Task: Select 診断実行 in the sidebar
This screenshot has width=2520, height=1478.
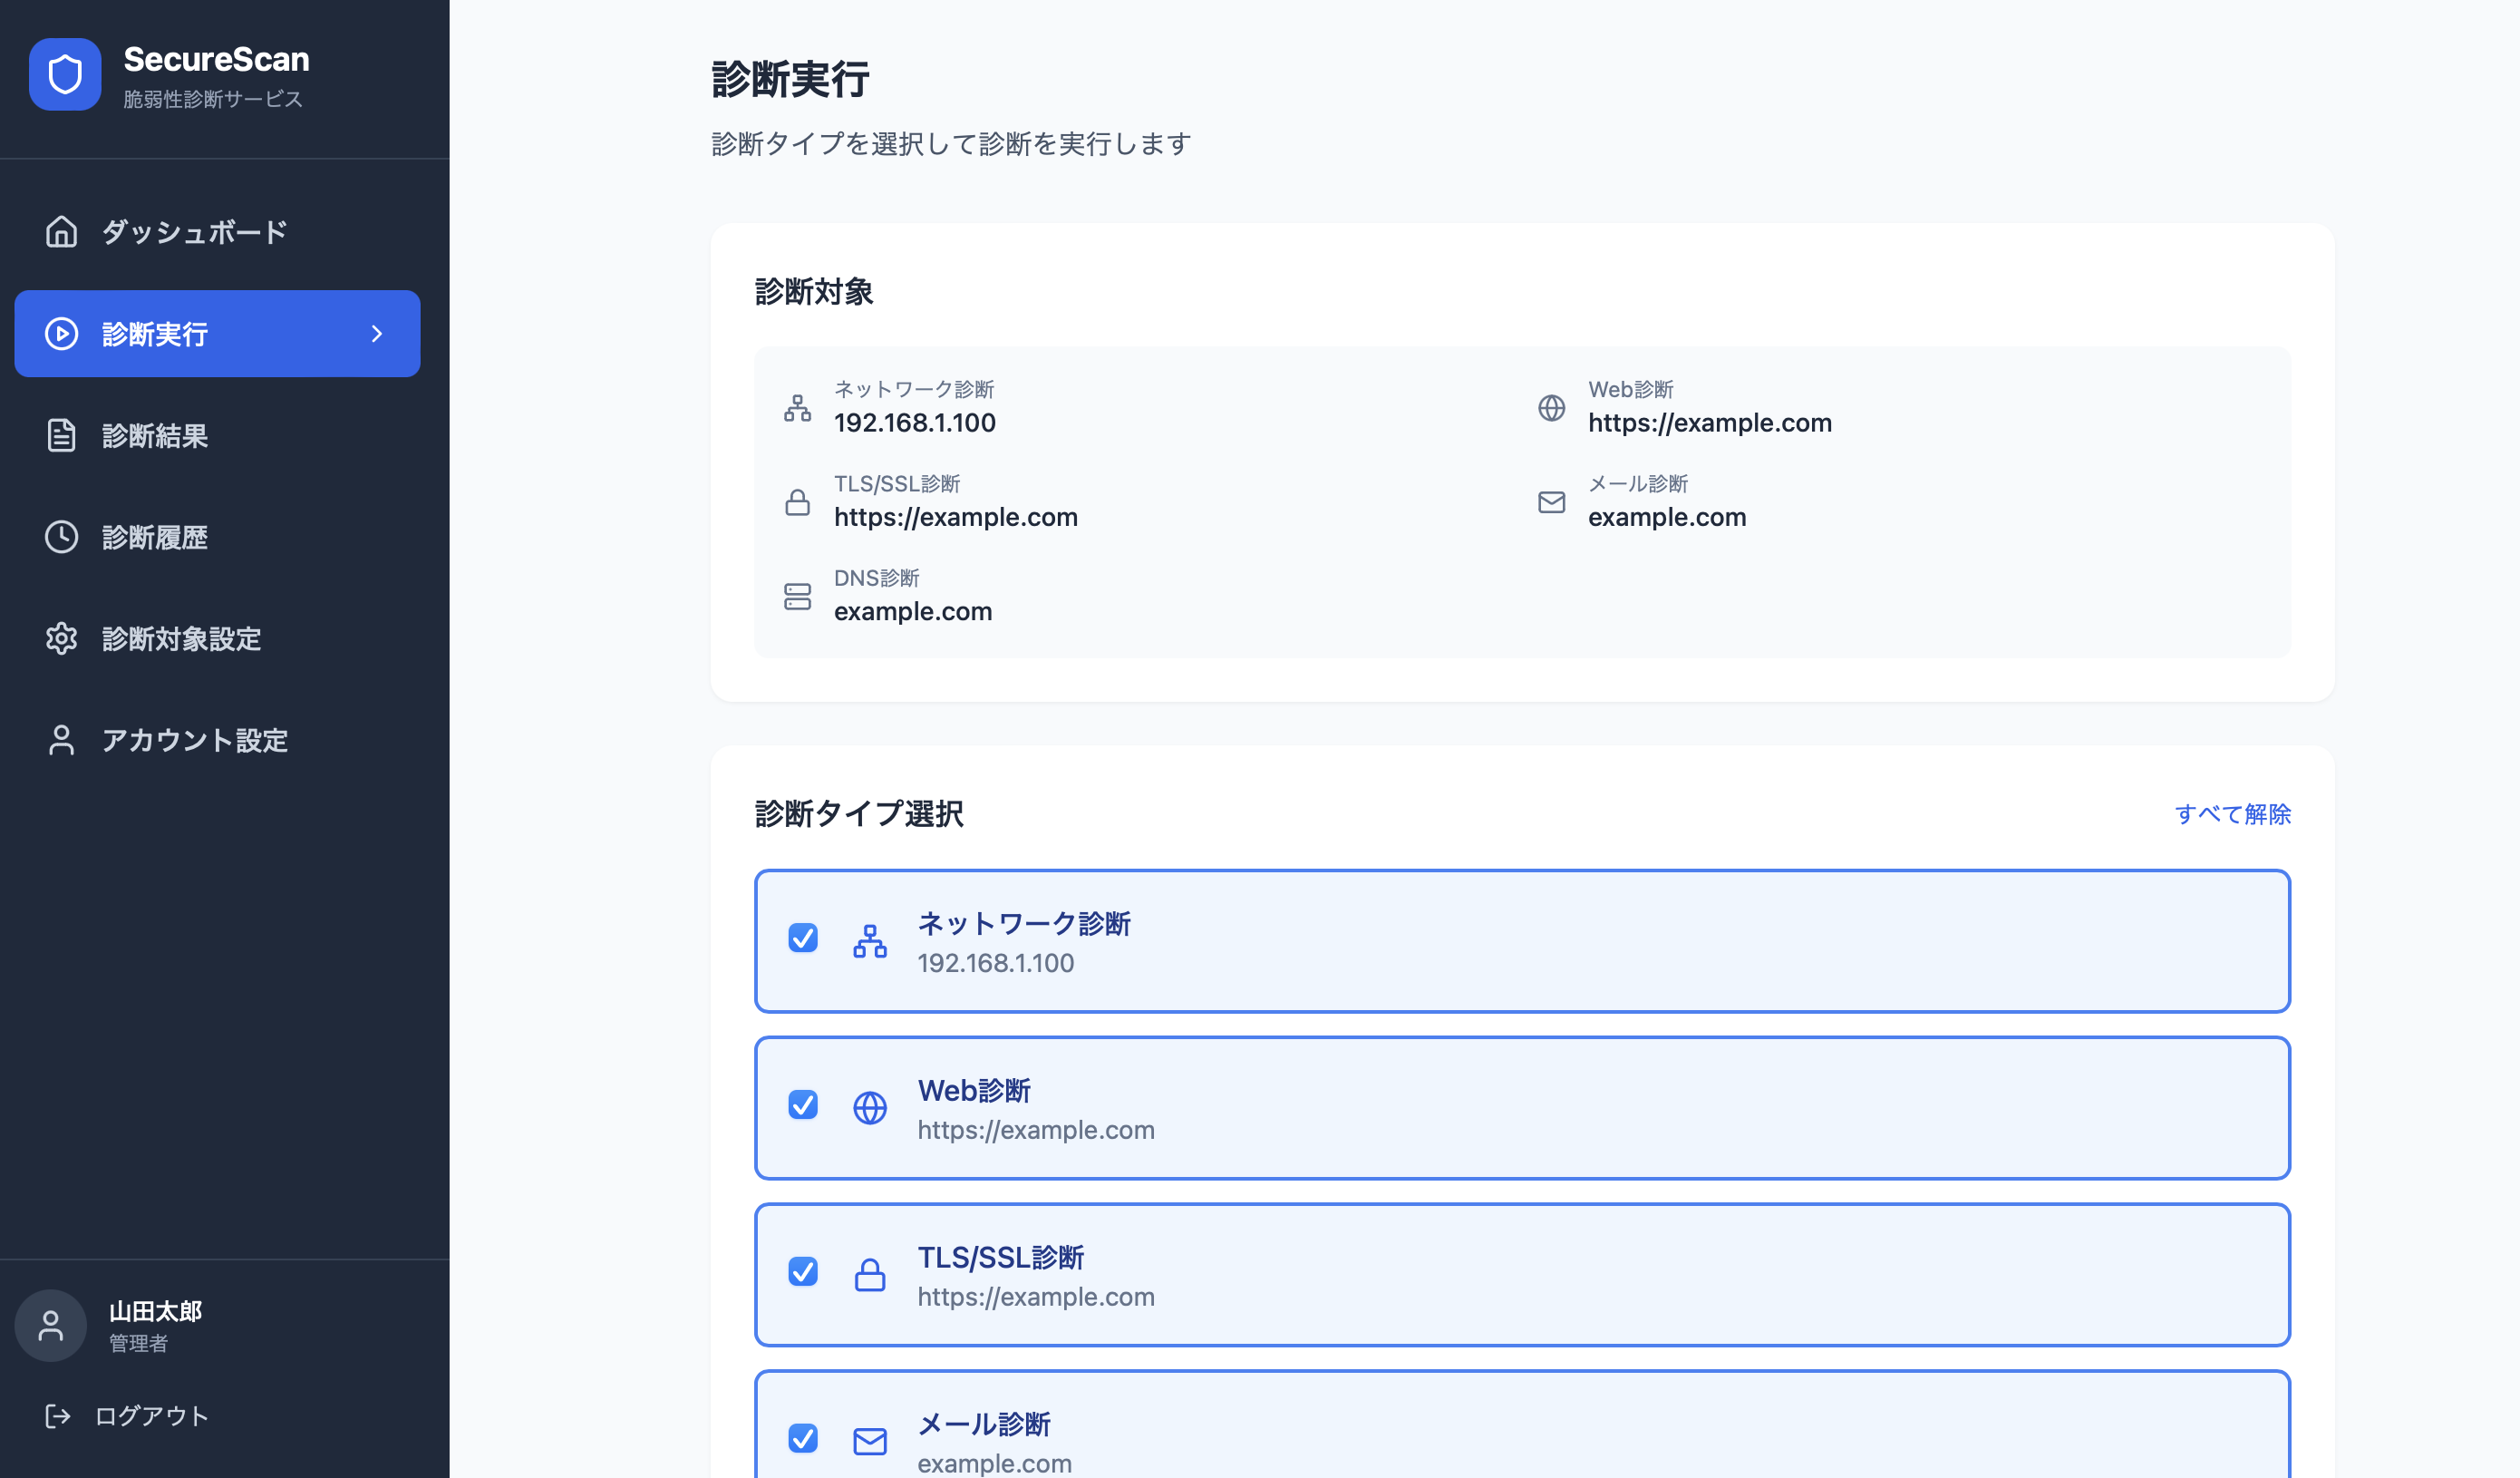Action: coord(217,334)
